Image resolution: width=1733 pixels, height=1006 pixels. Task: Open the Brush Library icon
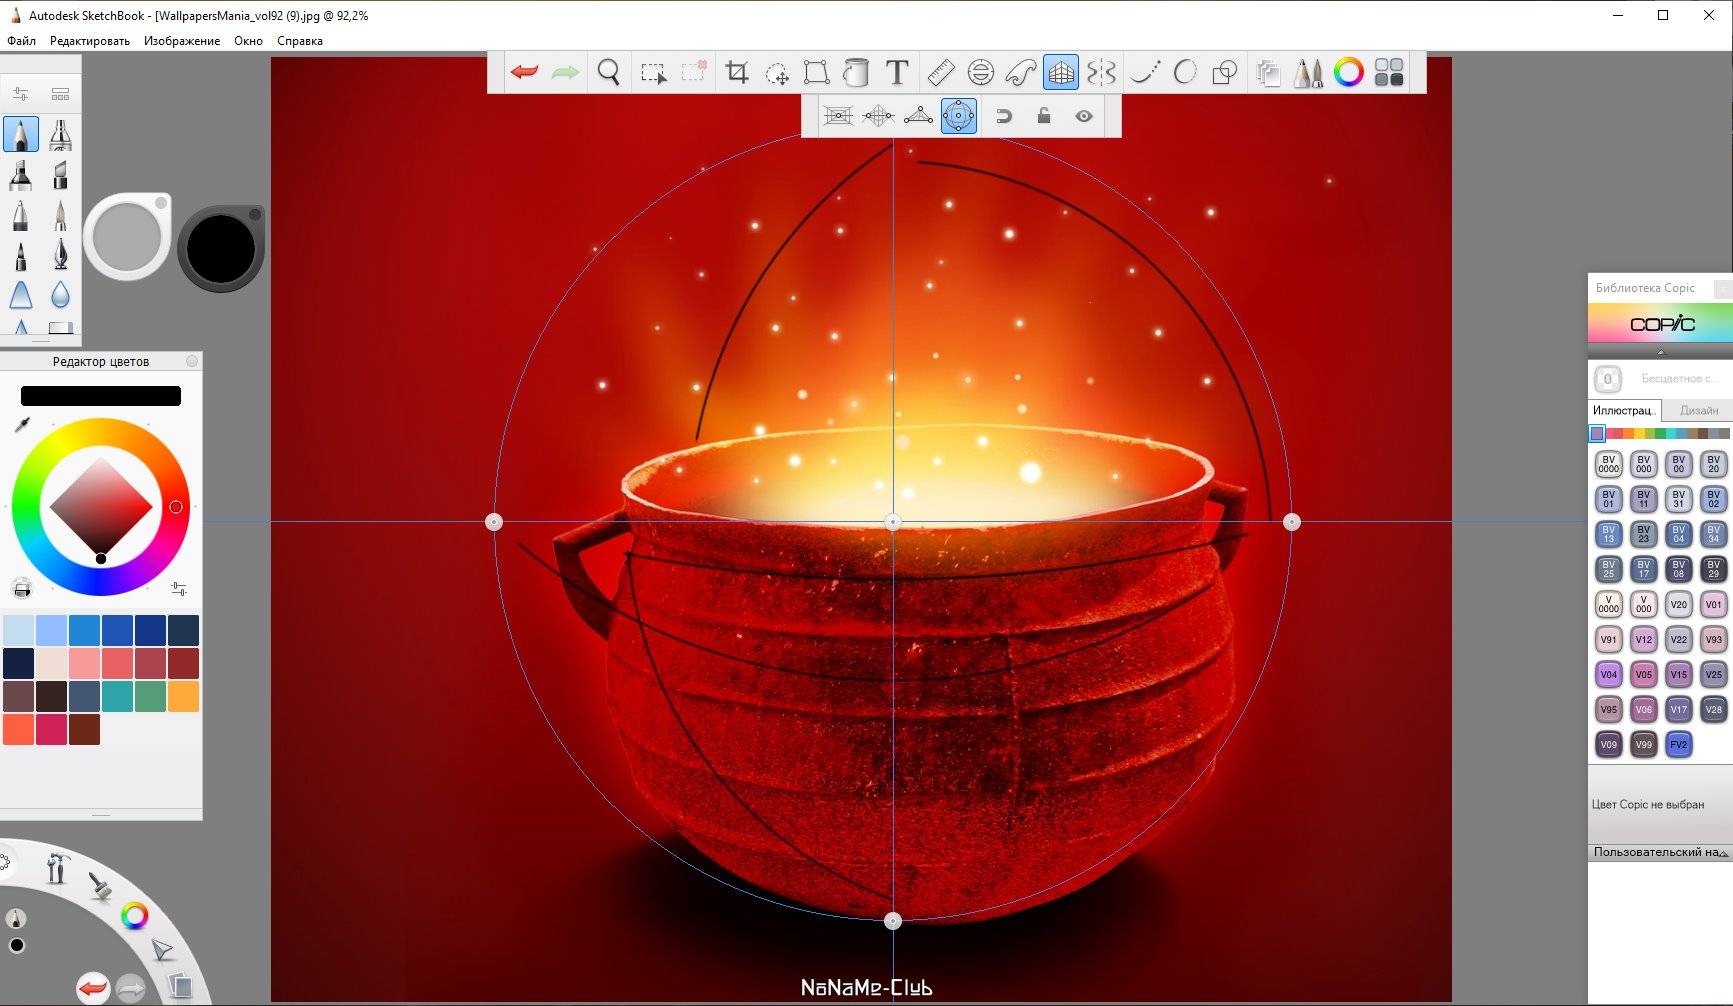coord(61,94)
